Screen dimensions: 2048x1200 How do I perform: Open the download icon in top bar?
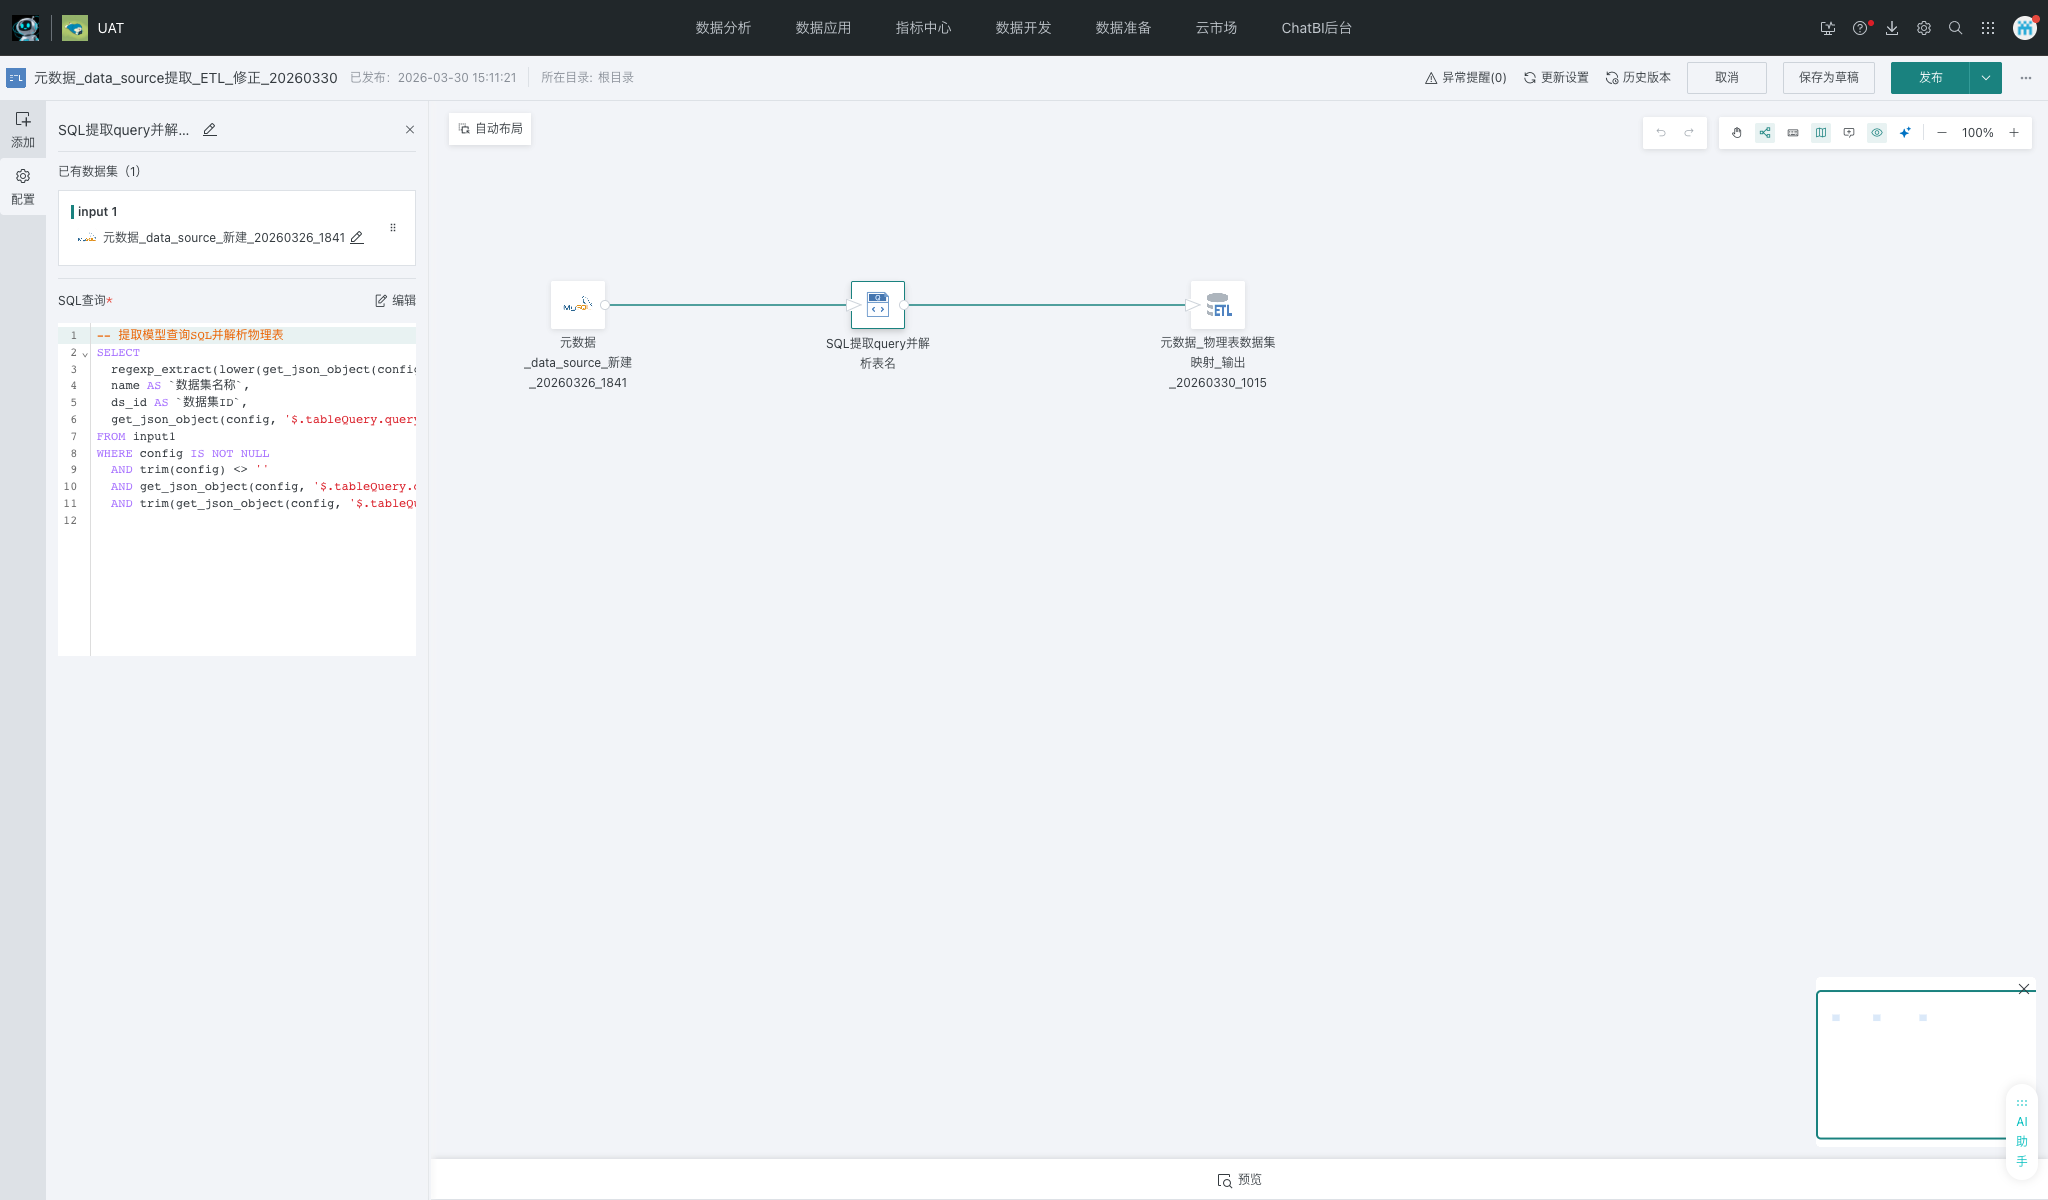(x=1892, y=28)
